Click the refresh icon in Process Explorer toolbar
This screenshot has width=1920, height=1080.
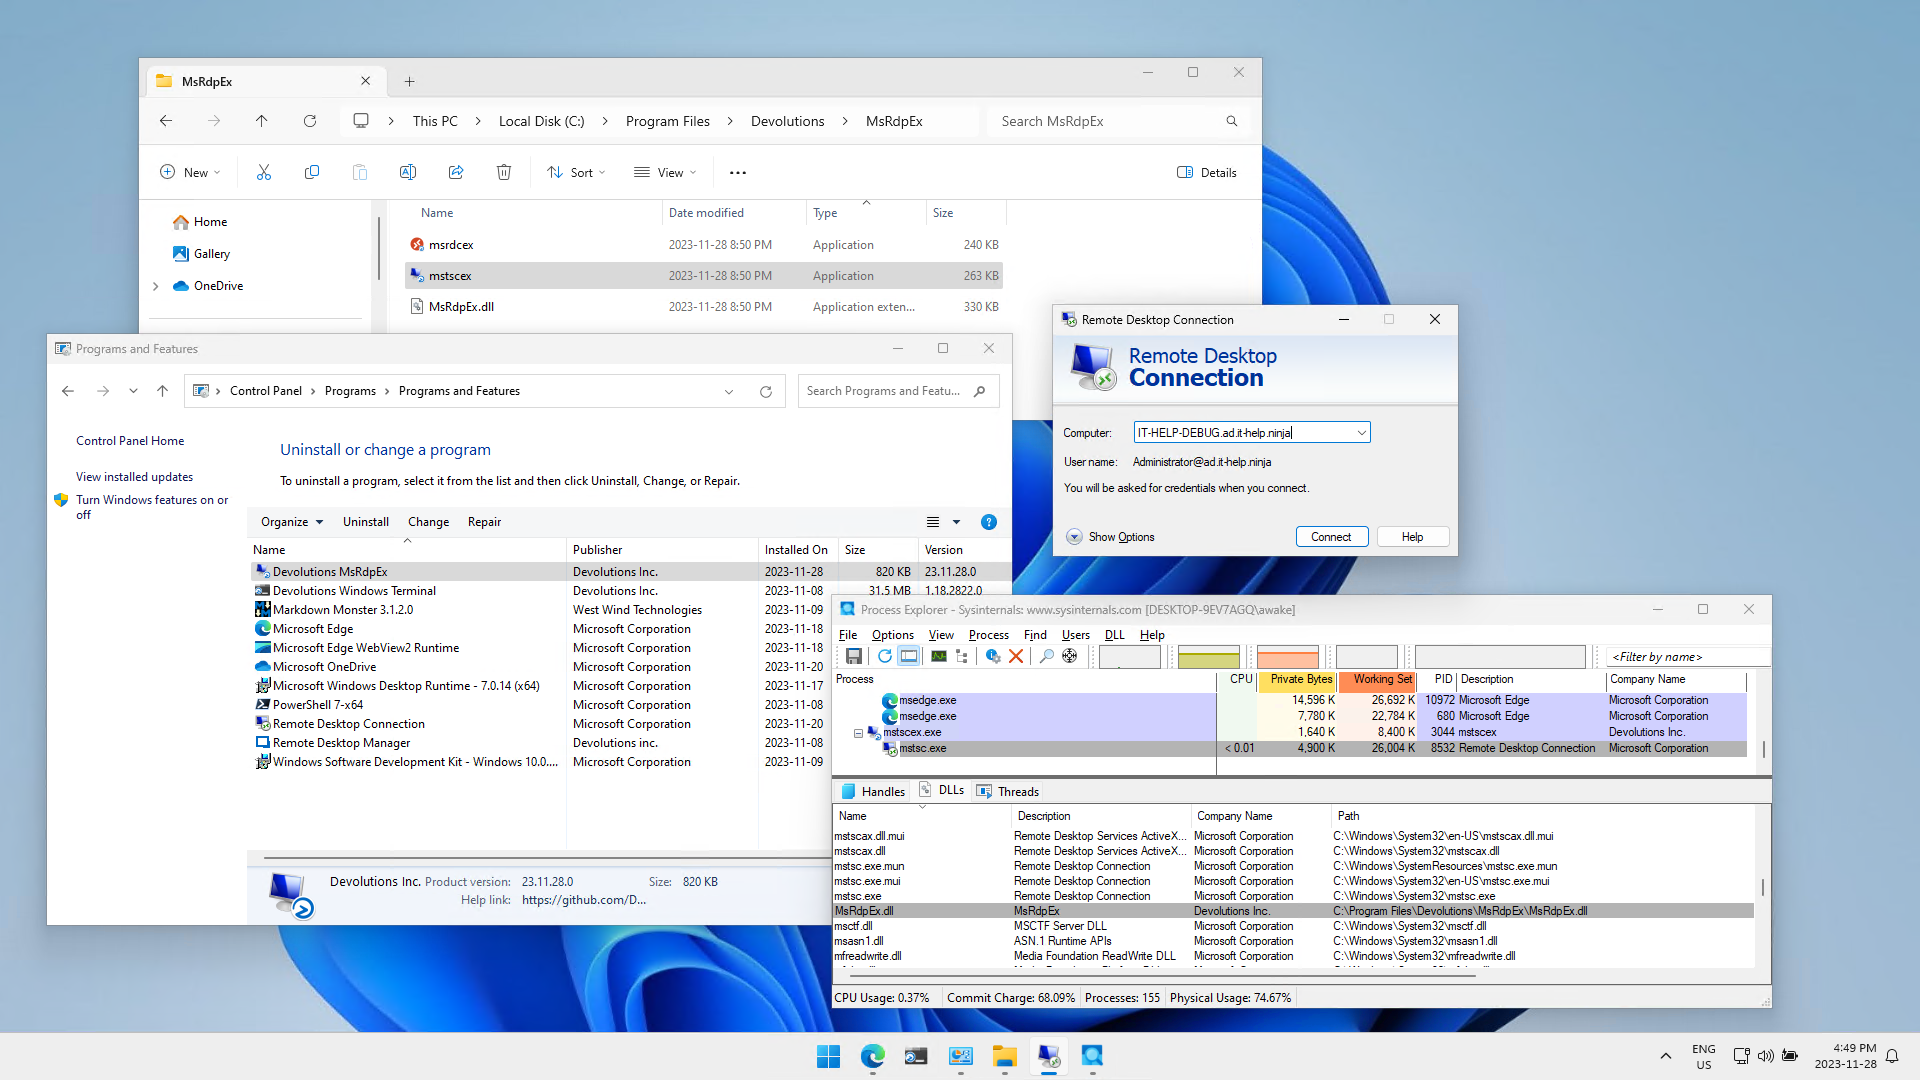pyautogui.click(x=884, y=657)
